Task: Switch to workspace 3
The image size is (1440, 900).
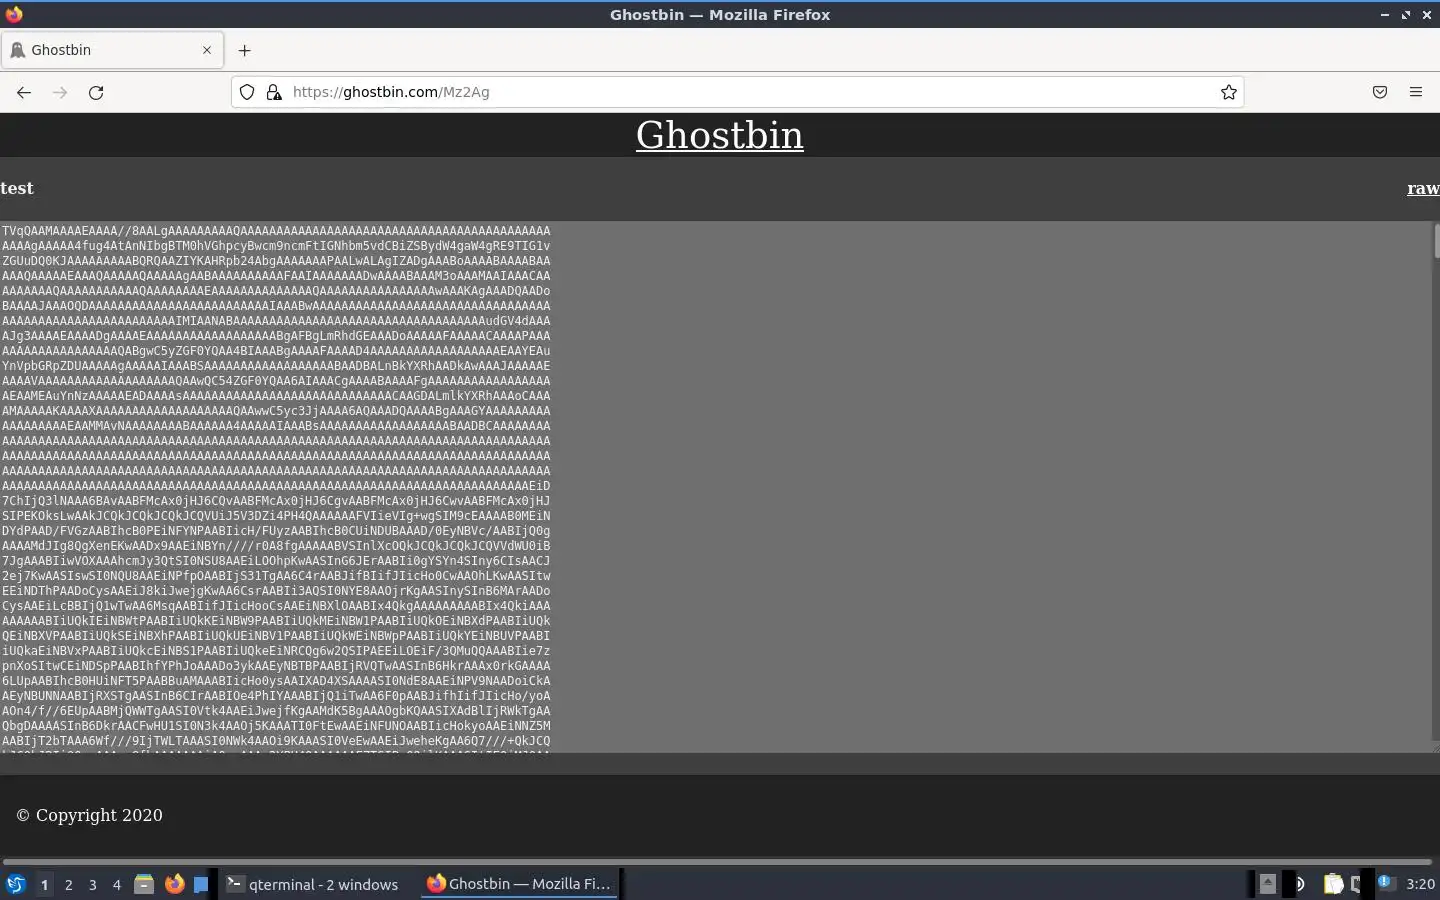Action: pyautogui.click(x=92, y=884)
